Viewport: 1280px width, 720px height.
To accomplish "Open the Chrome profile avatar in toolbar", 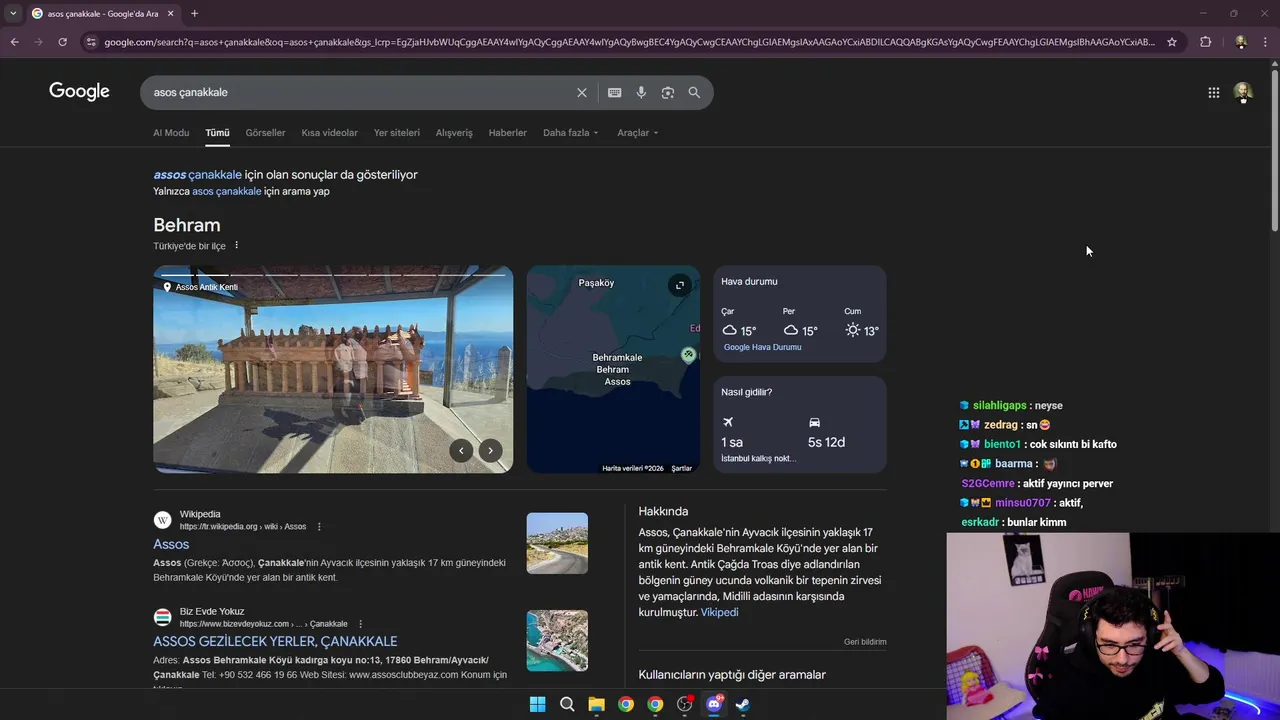I will pos(1240,42).
